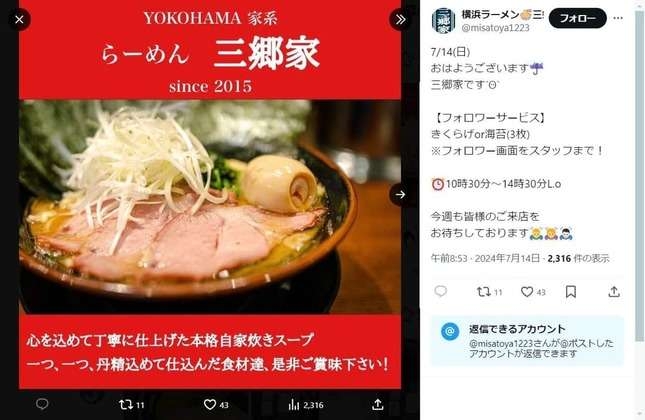Go to next image with arrow button
This screenshot has height=420, width=645.
(400, 195)
